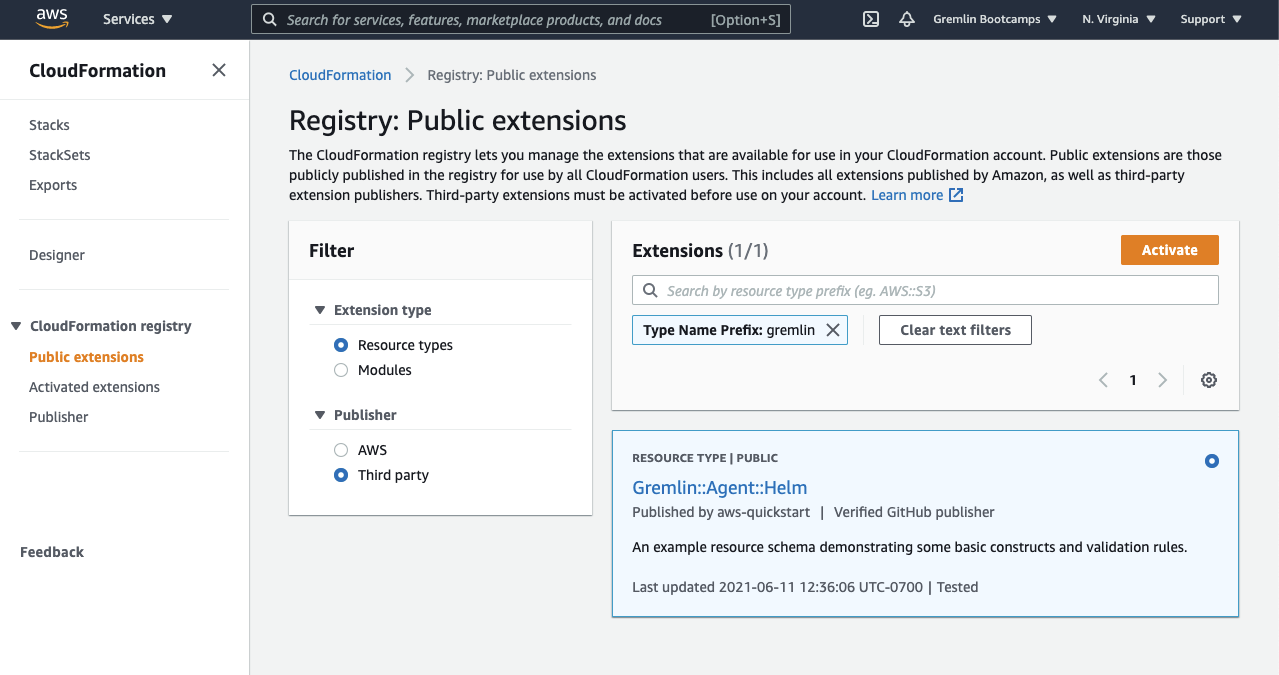Select Modules radio button

click(341, 370)
